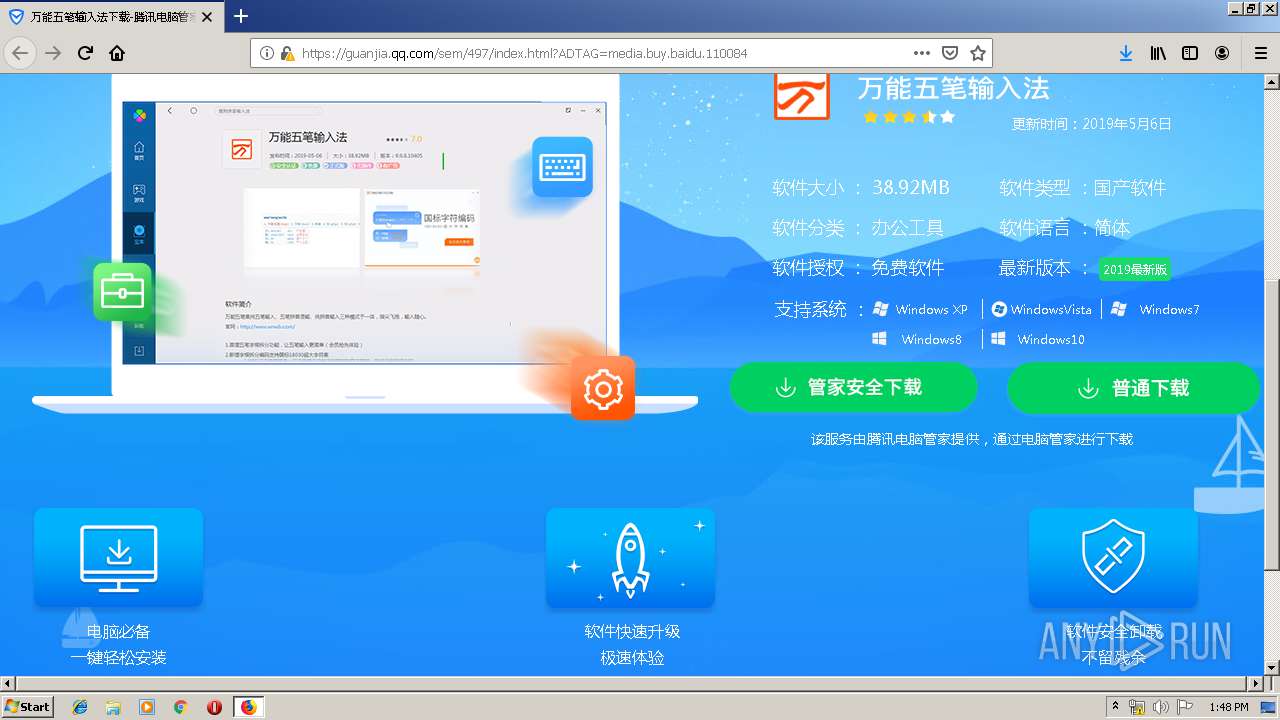1280x720 pixels.
Task: Click the 万能五笔输入法 app logo
Action: click(x=802, y=96)
